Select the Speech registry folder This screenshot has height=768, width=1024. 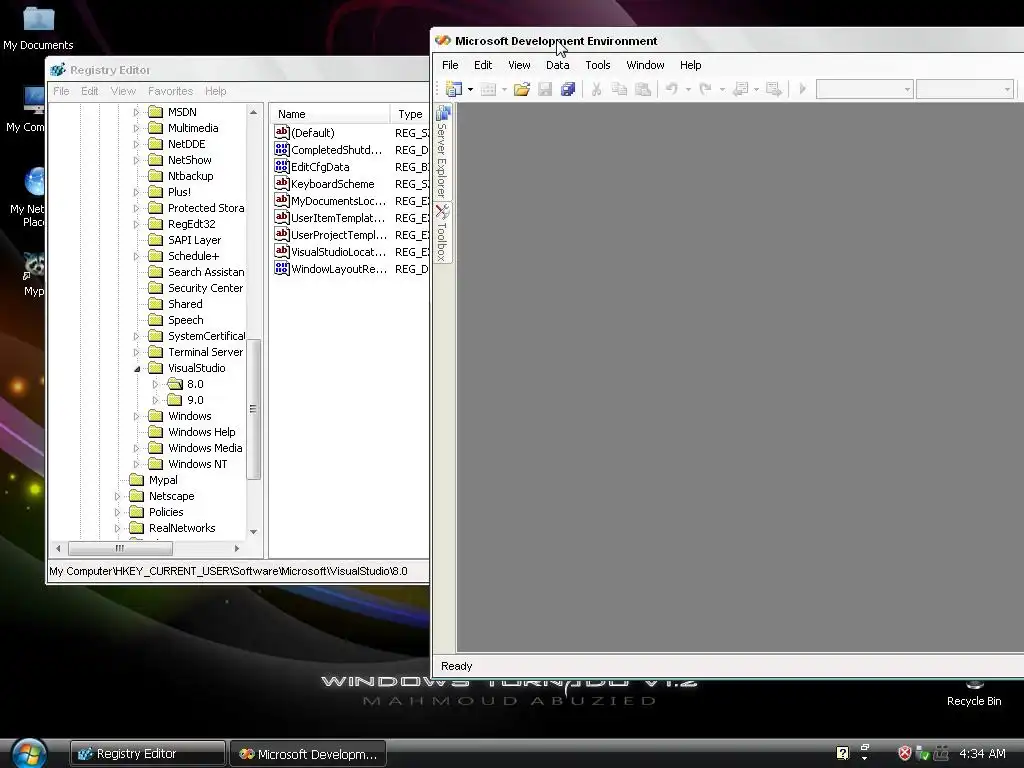pos(185,320)
